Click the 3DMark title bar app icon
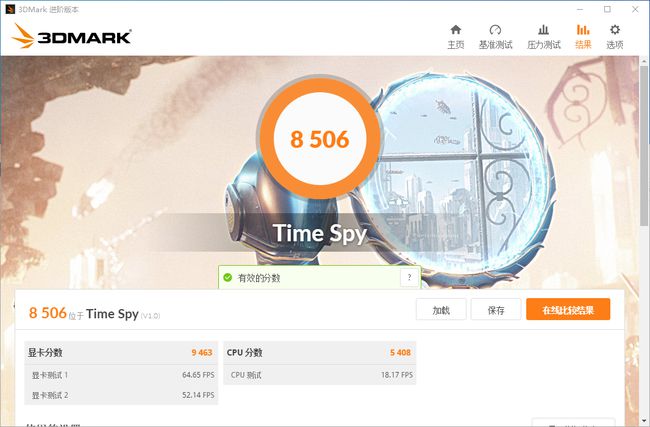The height and width of the screenshot is (427, 650). tap(10, 9)
